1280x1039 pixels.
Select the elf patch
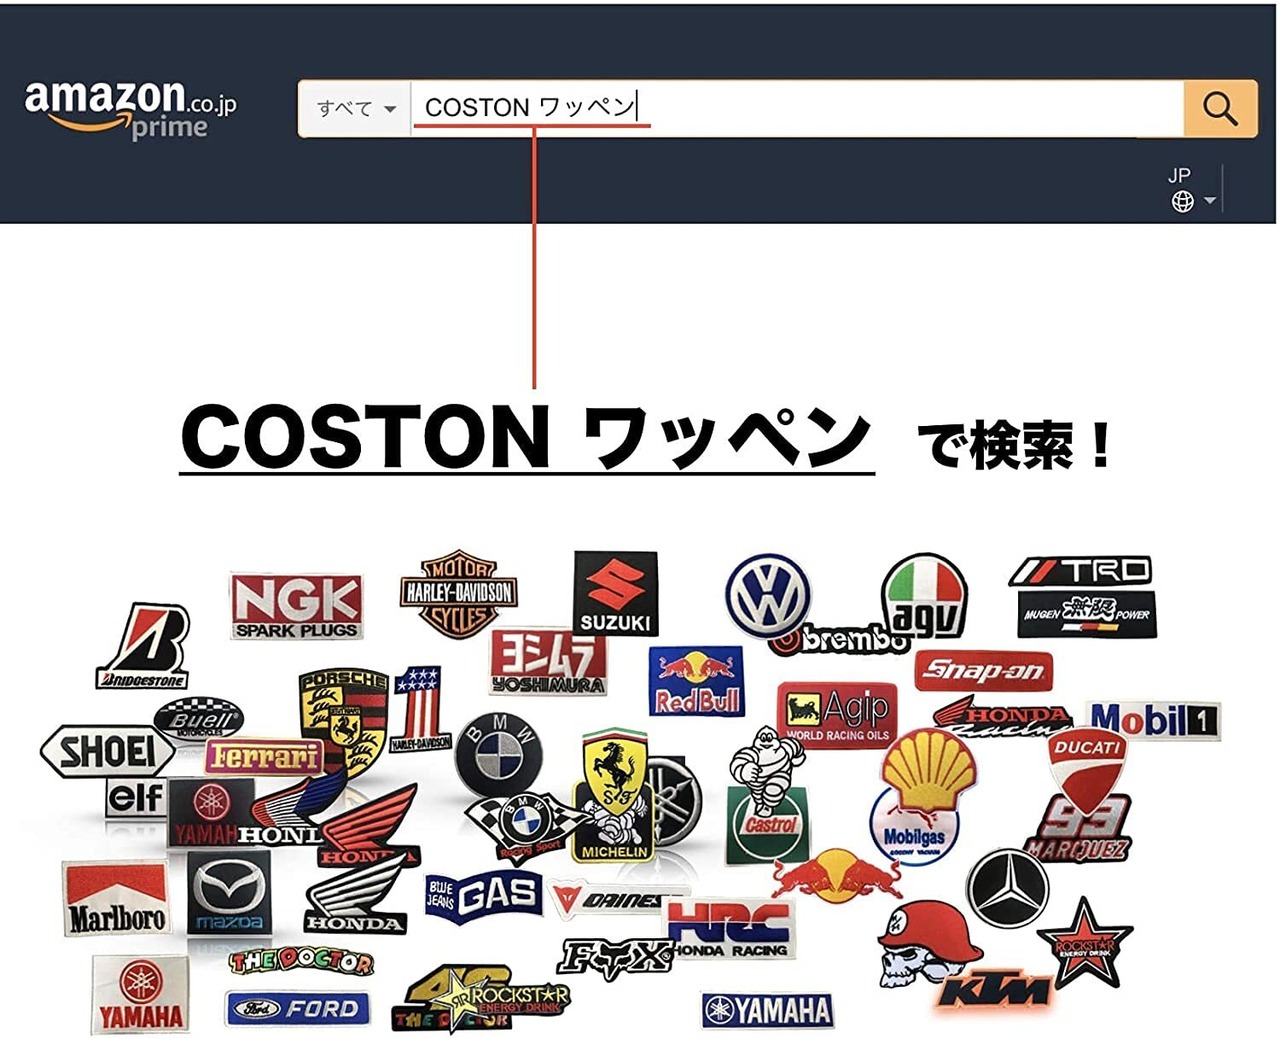click(x=135, y=798)
